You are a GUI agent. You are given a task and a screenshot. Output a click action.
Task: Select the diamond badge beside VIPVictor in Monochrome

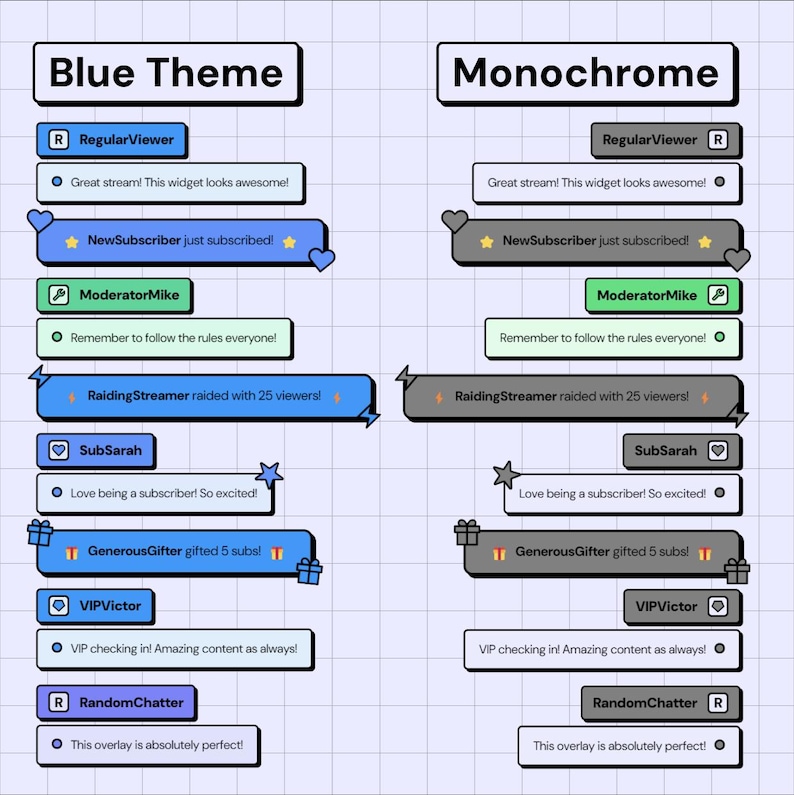pyautogui.click(x=718, y=606)
